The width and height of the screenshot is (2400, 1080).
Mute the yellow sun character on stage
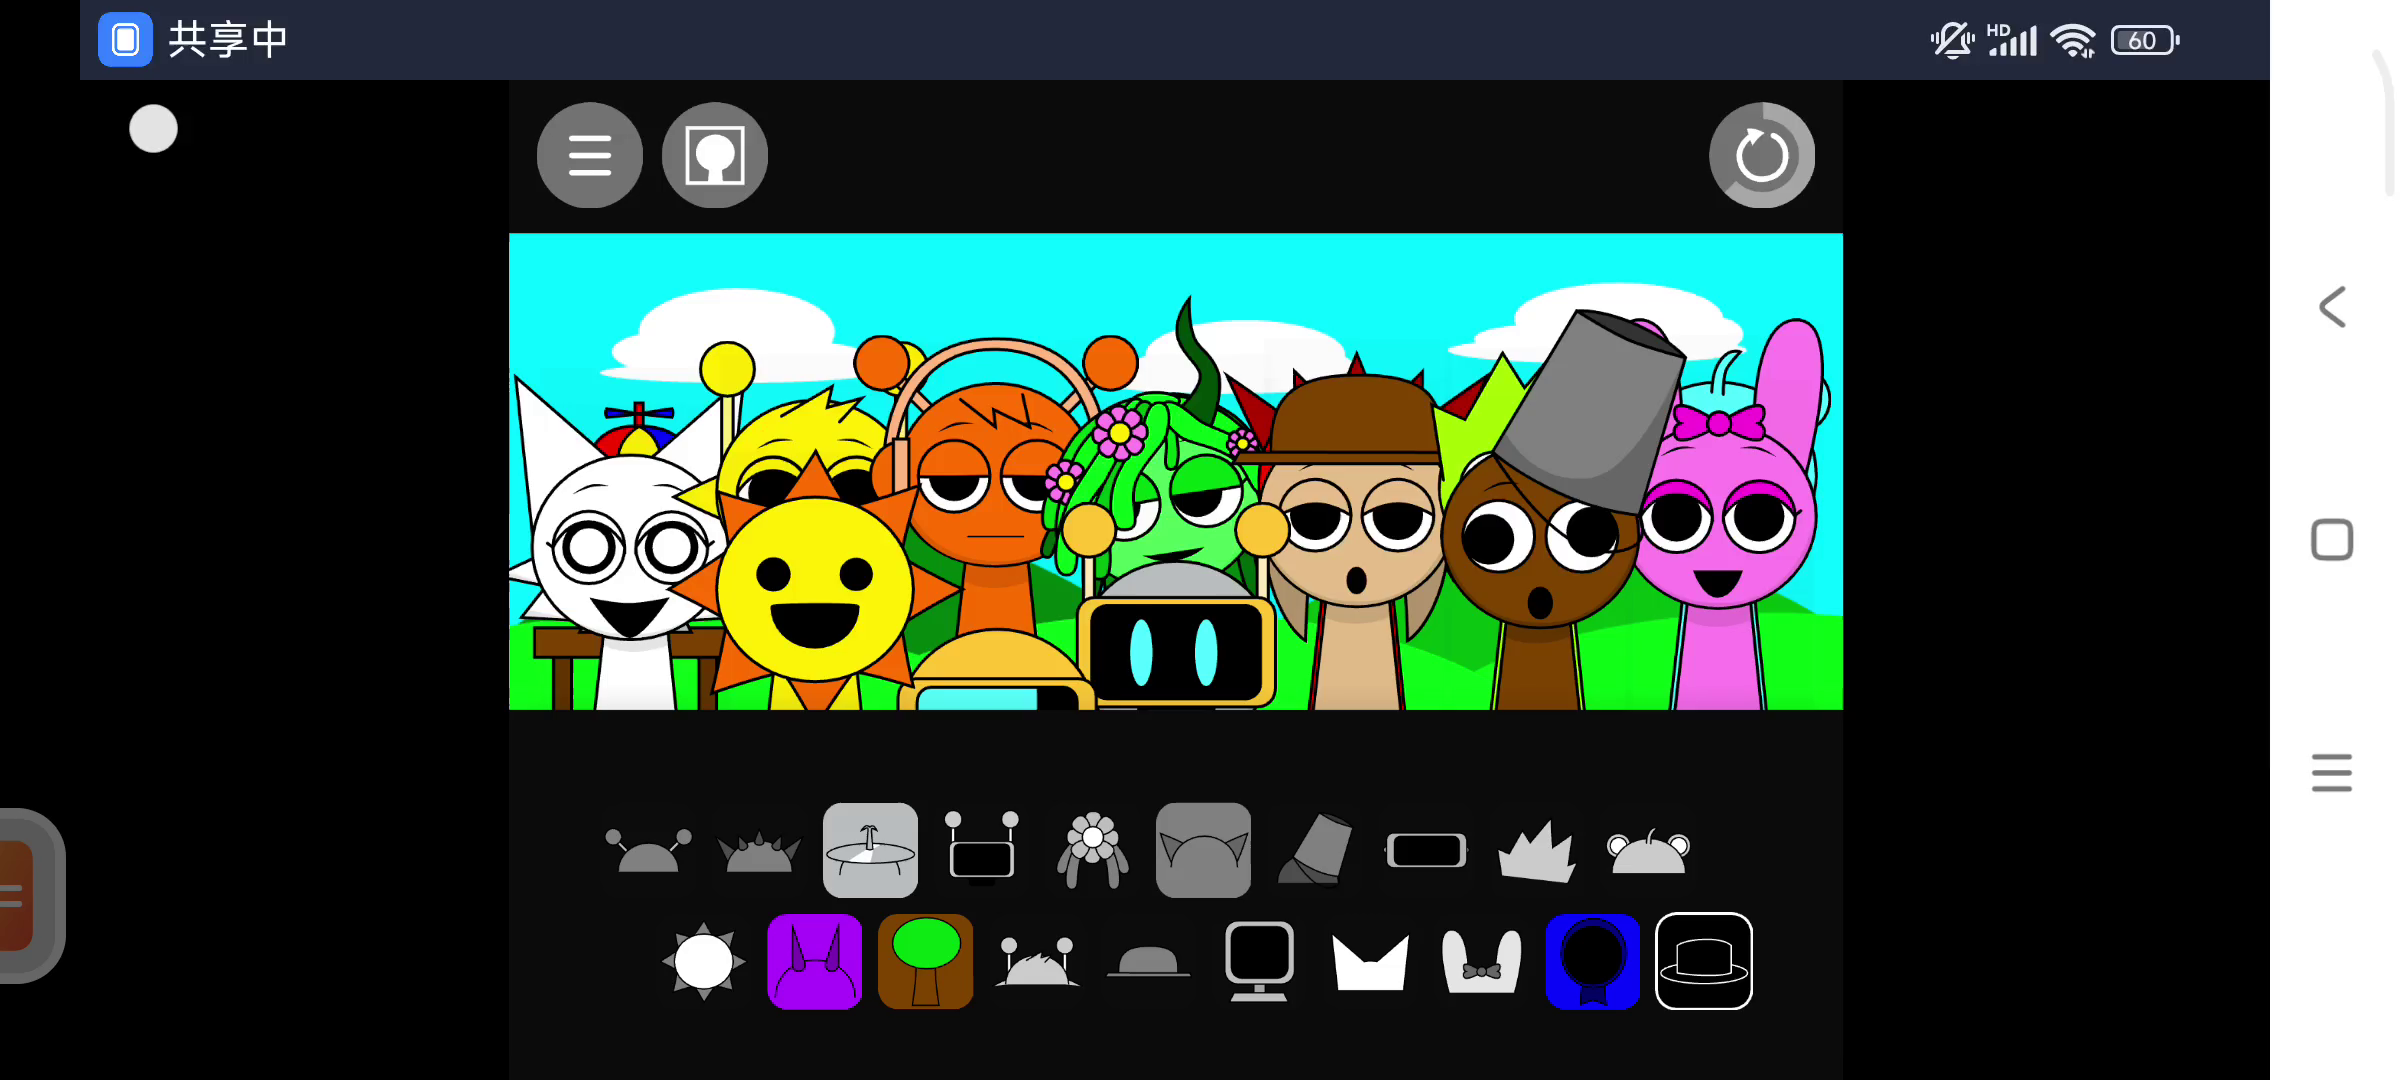point(814,590)
